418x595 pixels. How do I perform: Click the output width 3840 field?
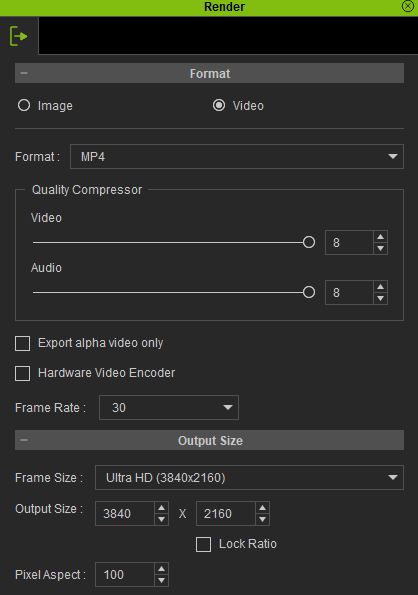click(125, 513)
